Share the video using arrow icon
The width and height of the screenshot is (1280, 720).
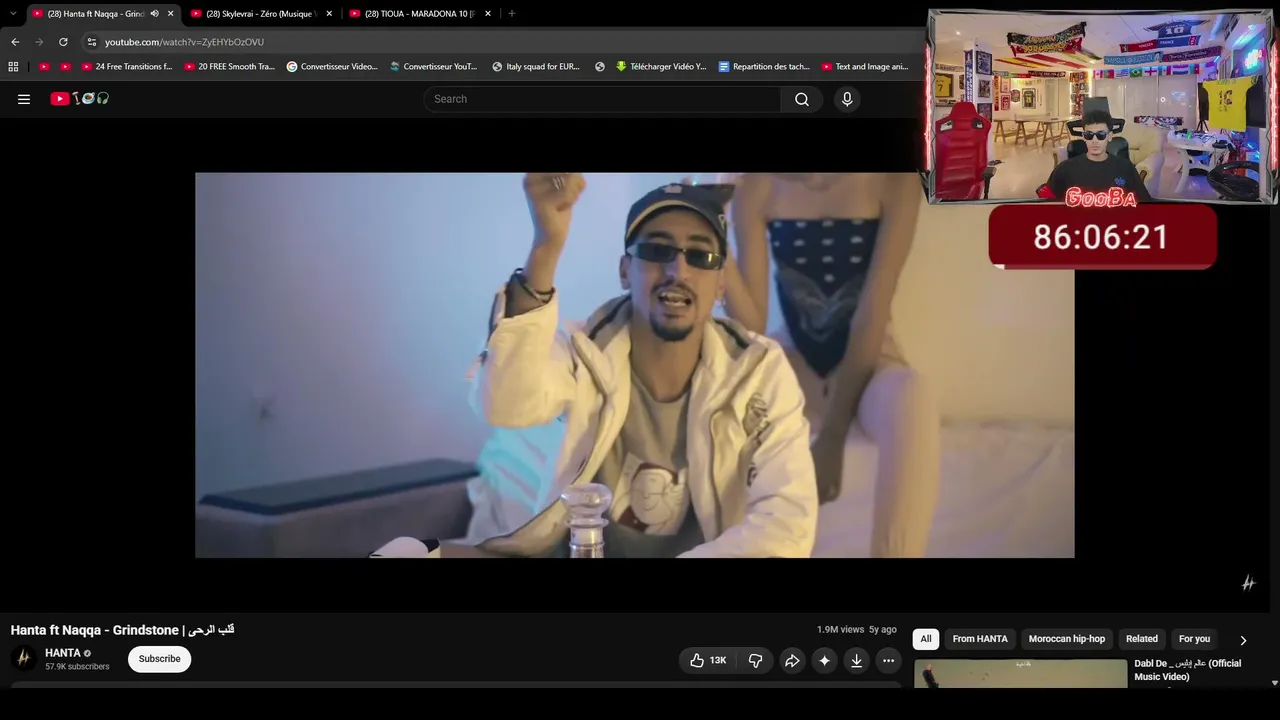tap(792, 660)
